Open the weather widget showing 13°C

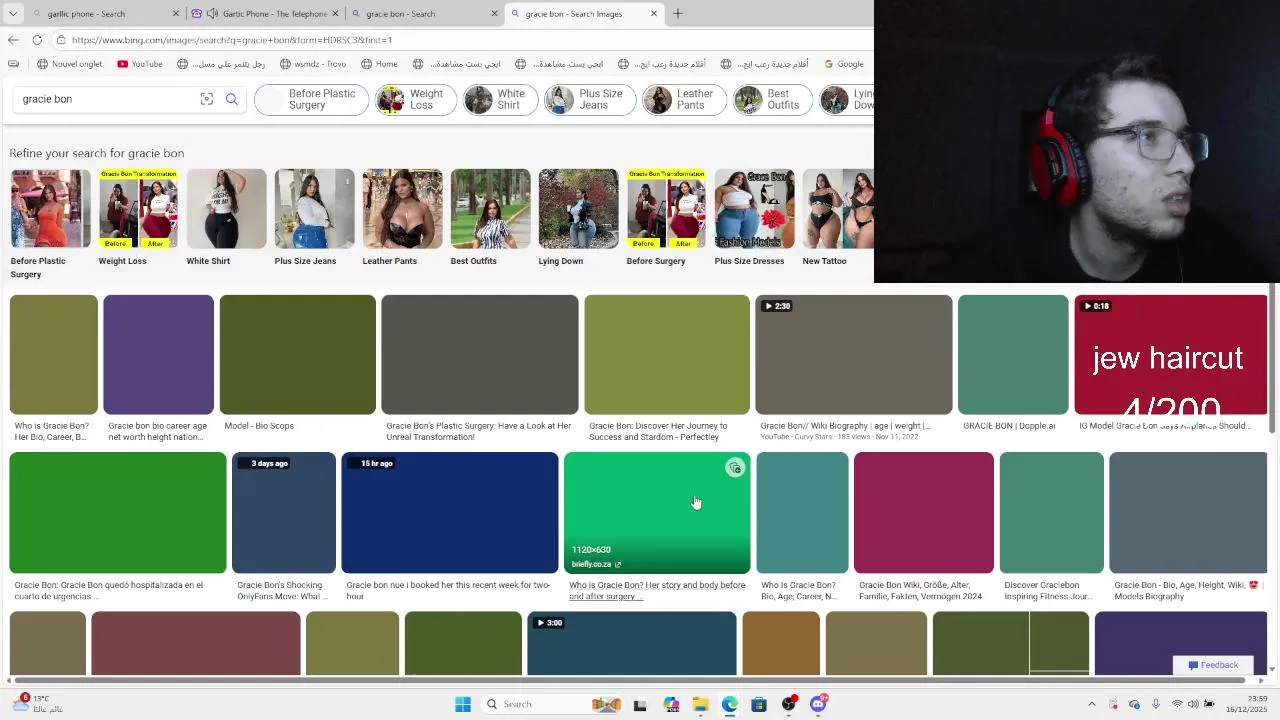(38, 704)
